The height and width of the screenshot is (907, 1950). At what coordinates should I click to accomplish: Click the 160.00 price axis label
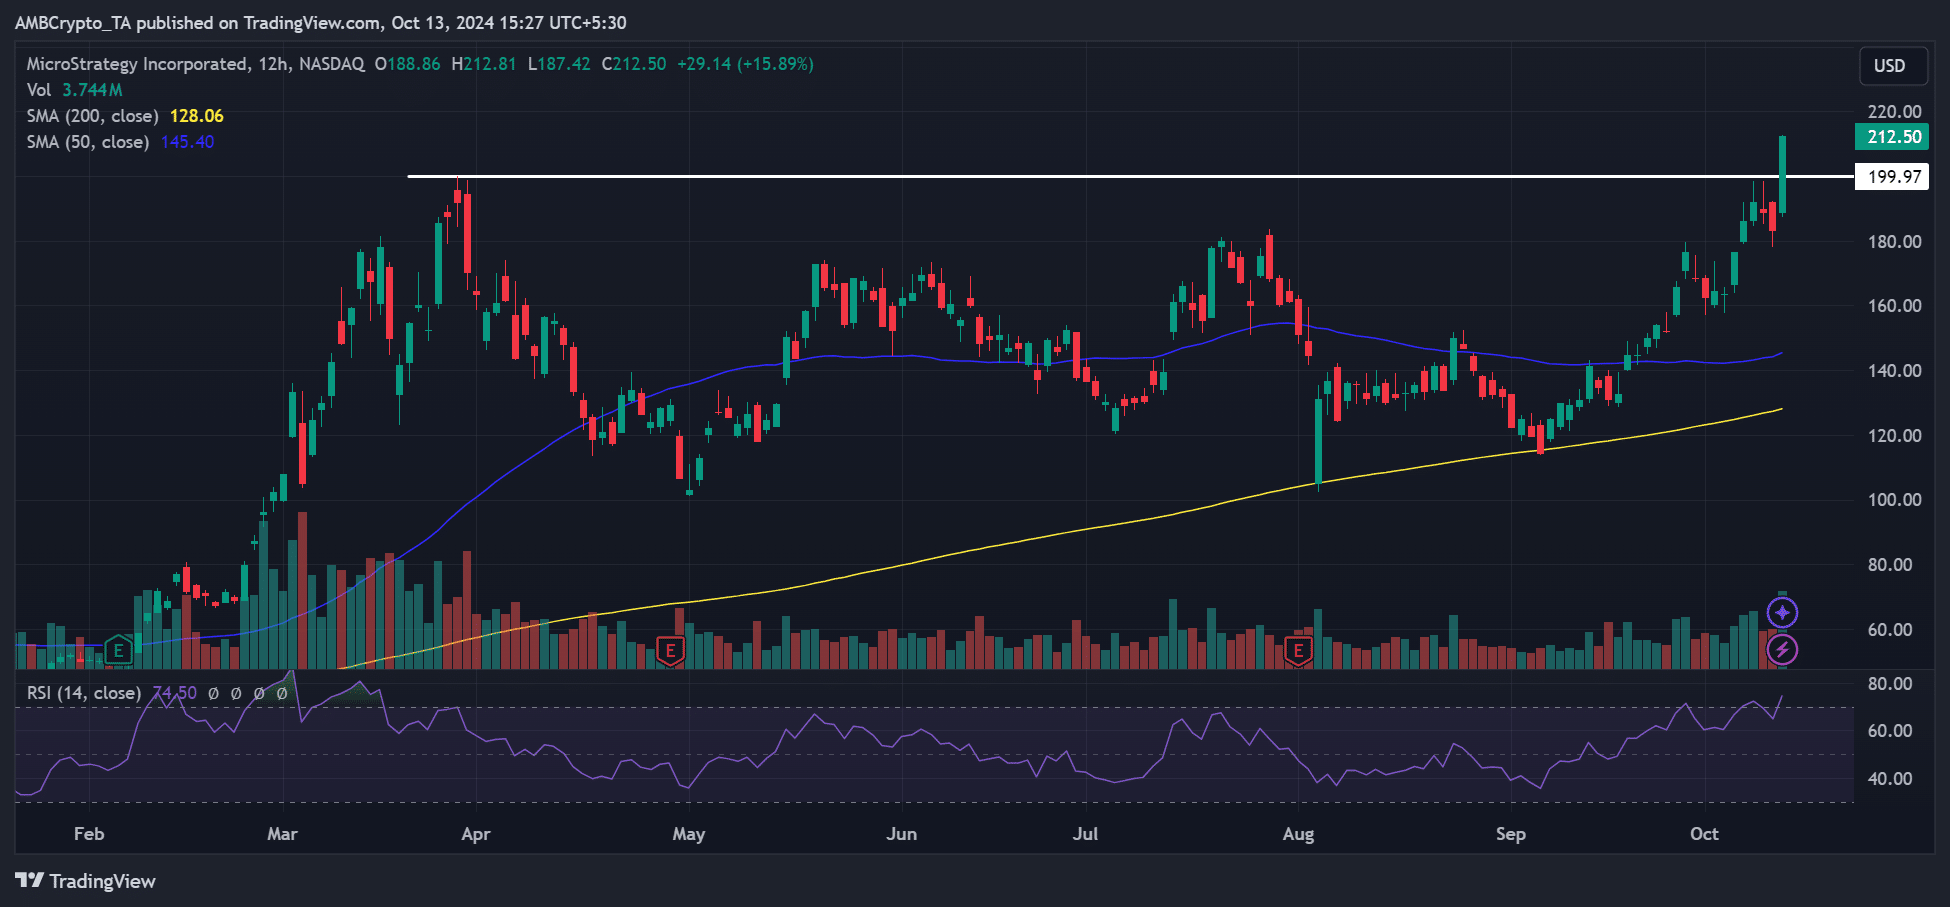(x=1894, y=306)
